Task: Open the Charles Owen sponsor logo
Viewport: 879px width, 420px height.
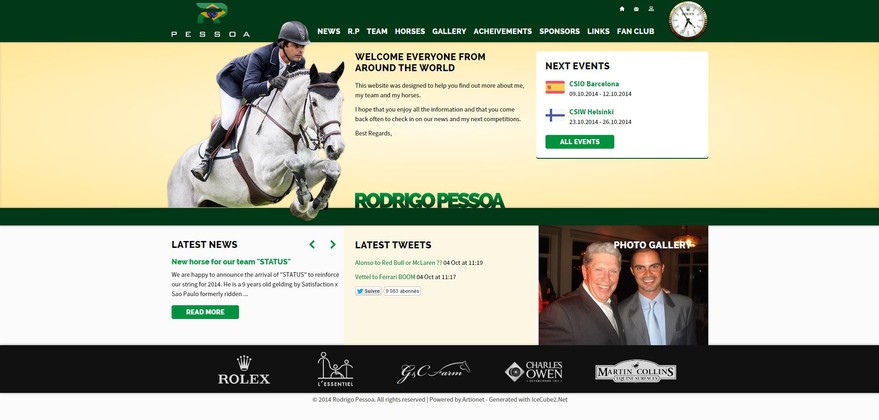Action: coord(533,372)
